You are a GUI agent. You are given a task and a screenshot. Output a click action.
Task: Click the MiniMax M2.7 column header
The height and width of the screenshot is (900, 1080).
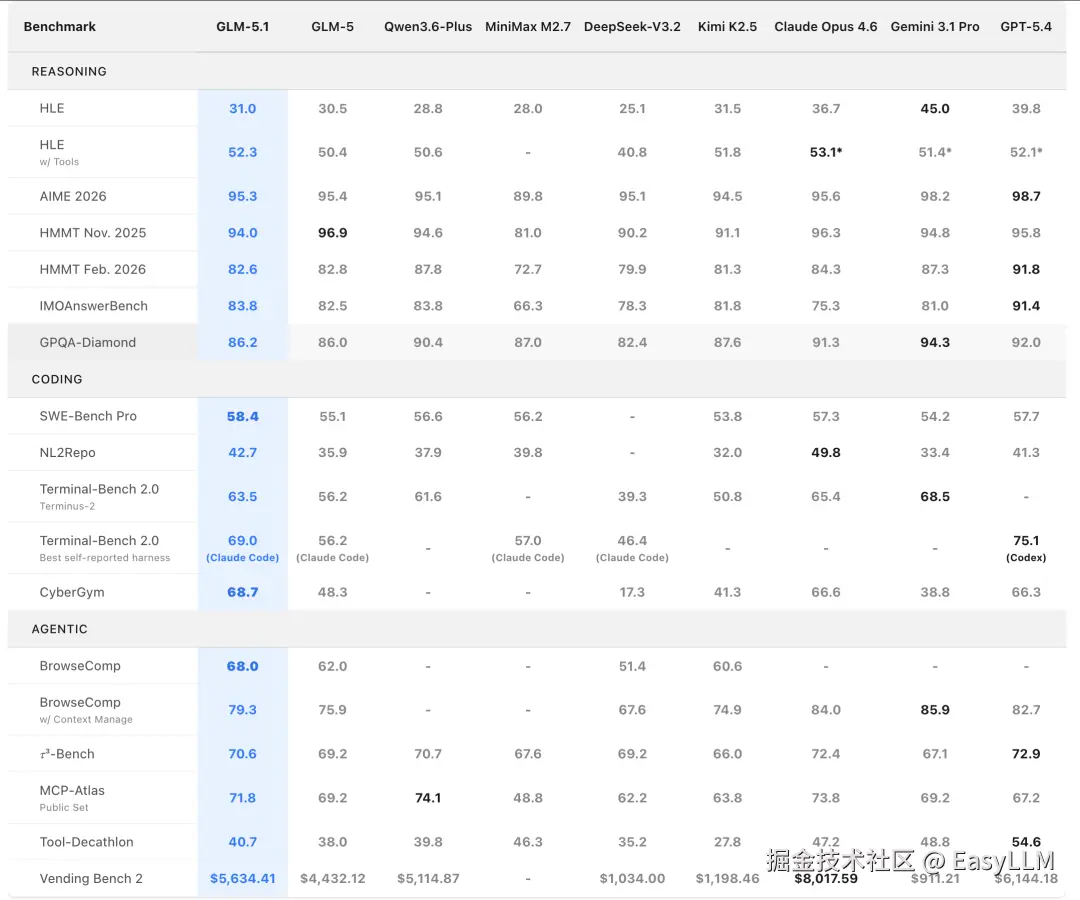[528, 27]
